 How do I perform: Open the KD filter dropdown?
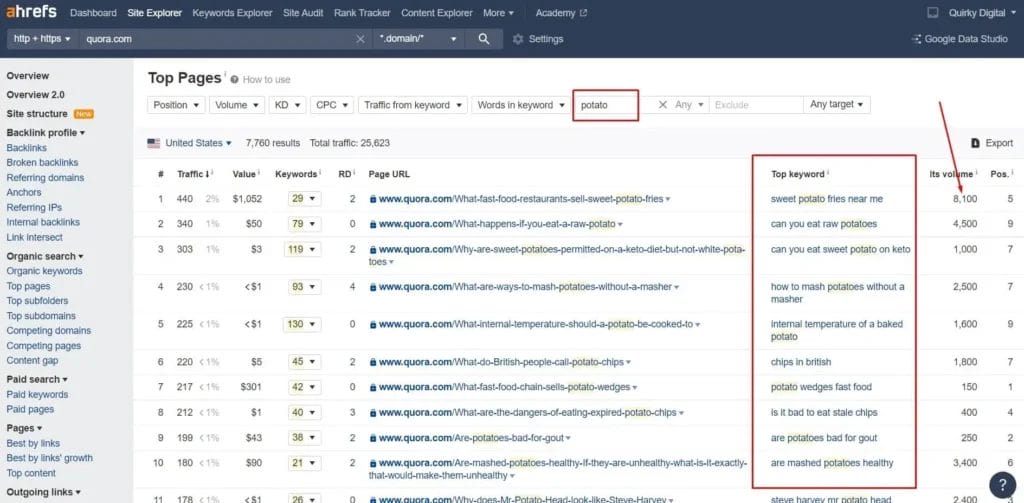(287, 105)
